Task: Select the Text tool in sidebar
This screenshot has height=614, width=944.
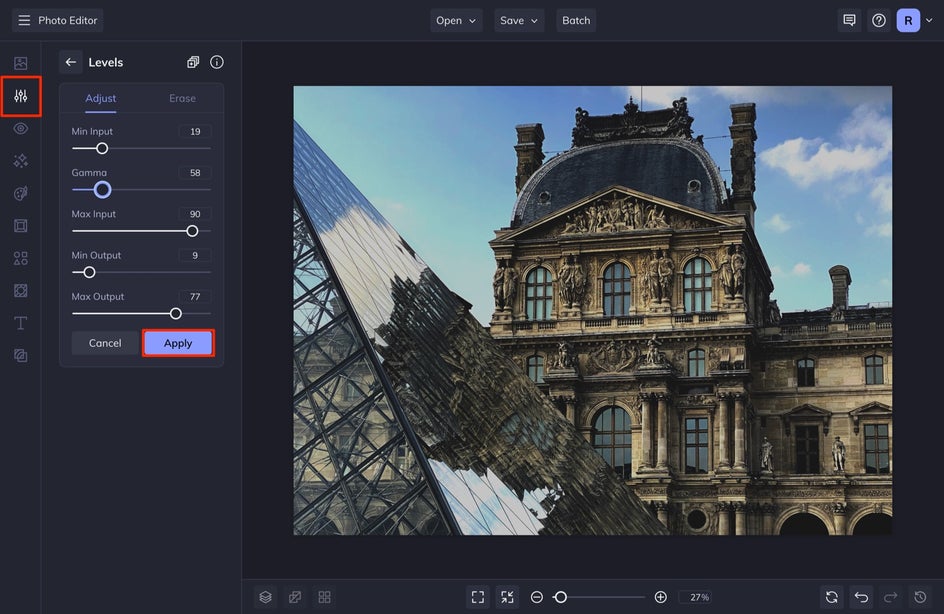Action: (21, 323)
